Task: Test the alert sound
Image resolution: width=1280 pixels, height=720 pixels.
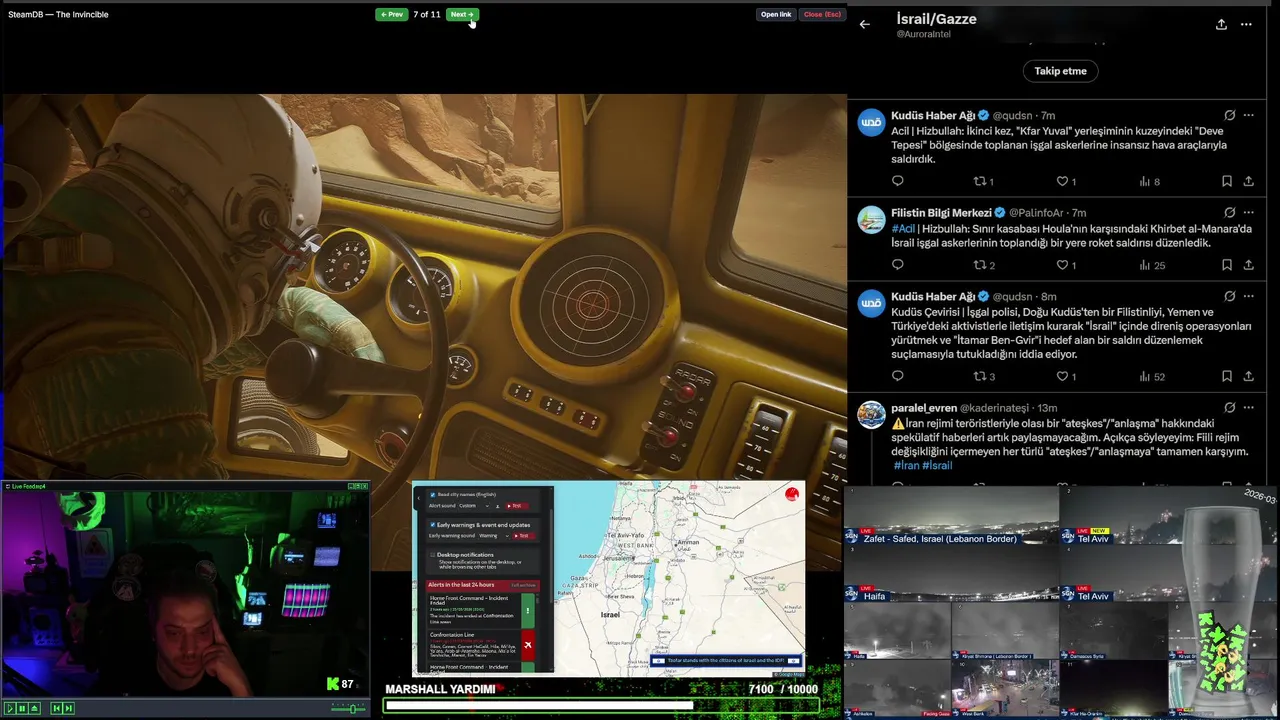Action: click(x=517, y=506)
